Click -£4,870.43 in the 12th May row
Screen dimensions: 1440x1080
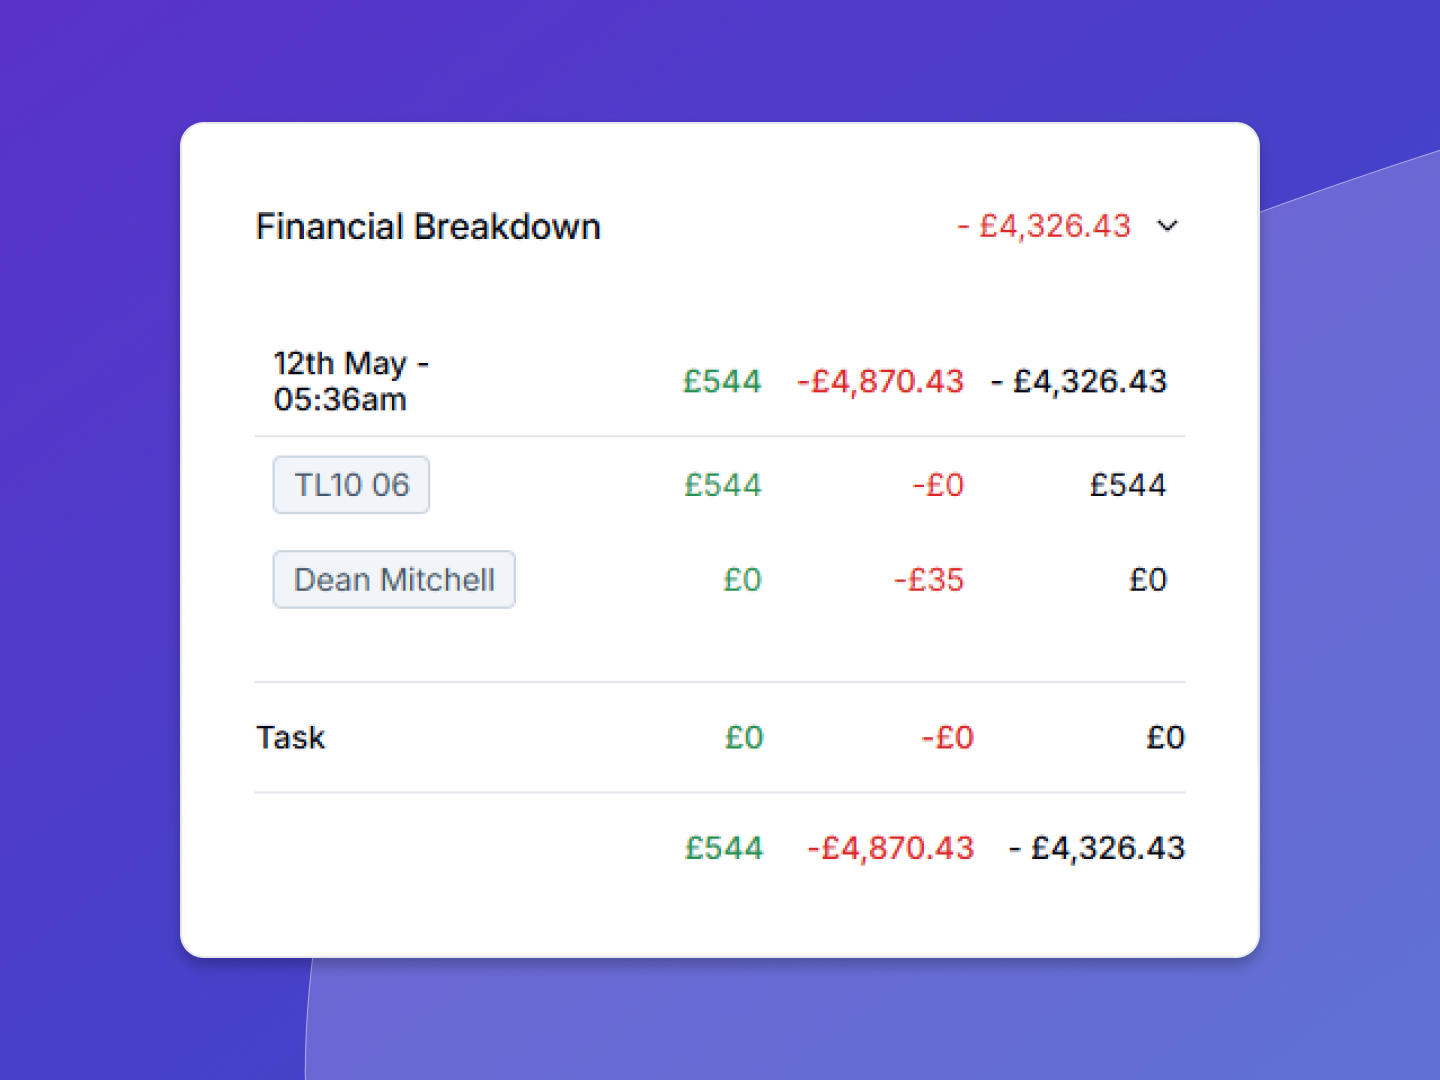click(880, 381)
